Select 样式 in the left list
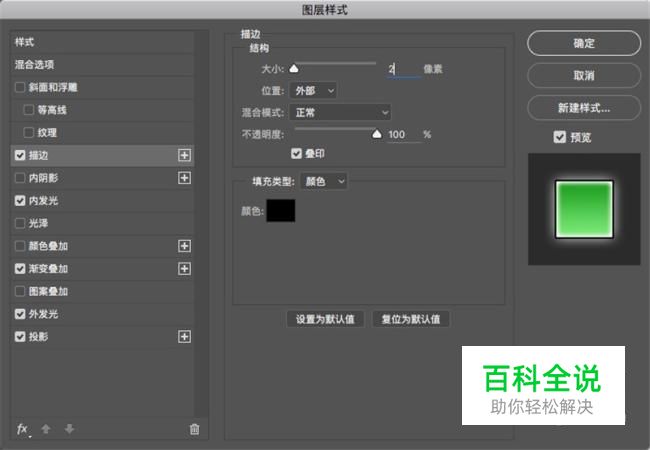This screenshot has height=450, width=650. 102,42
